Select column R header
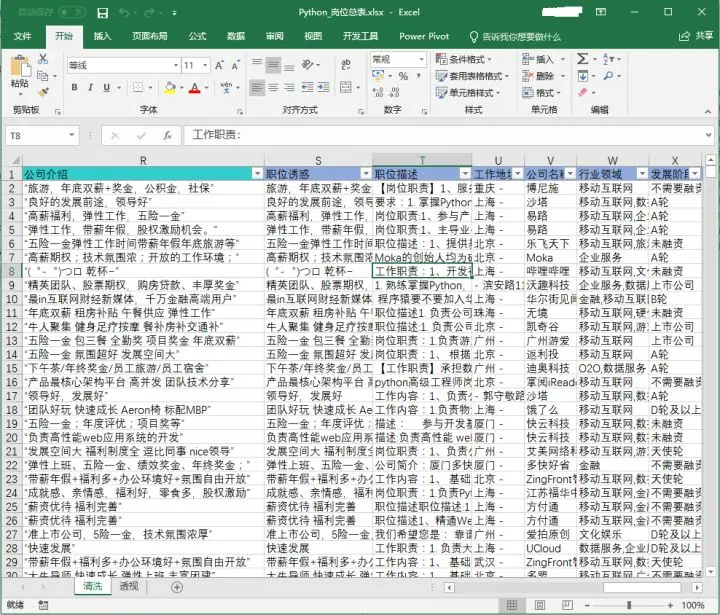The image size is (720, 615). pyautogui.click(x=143, y=160)
